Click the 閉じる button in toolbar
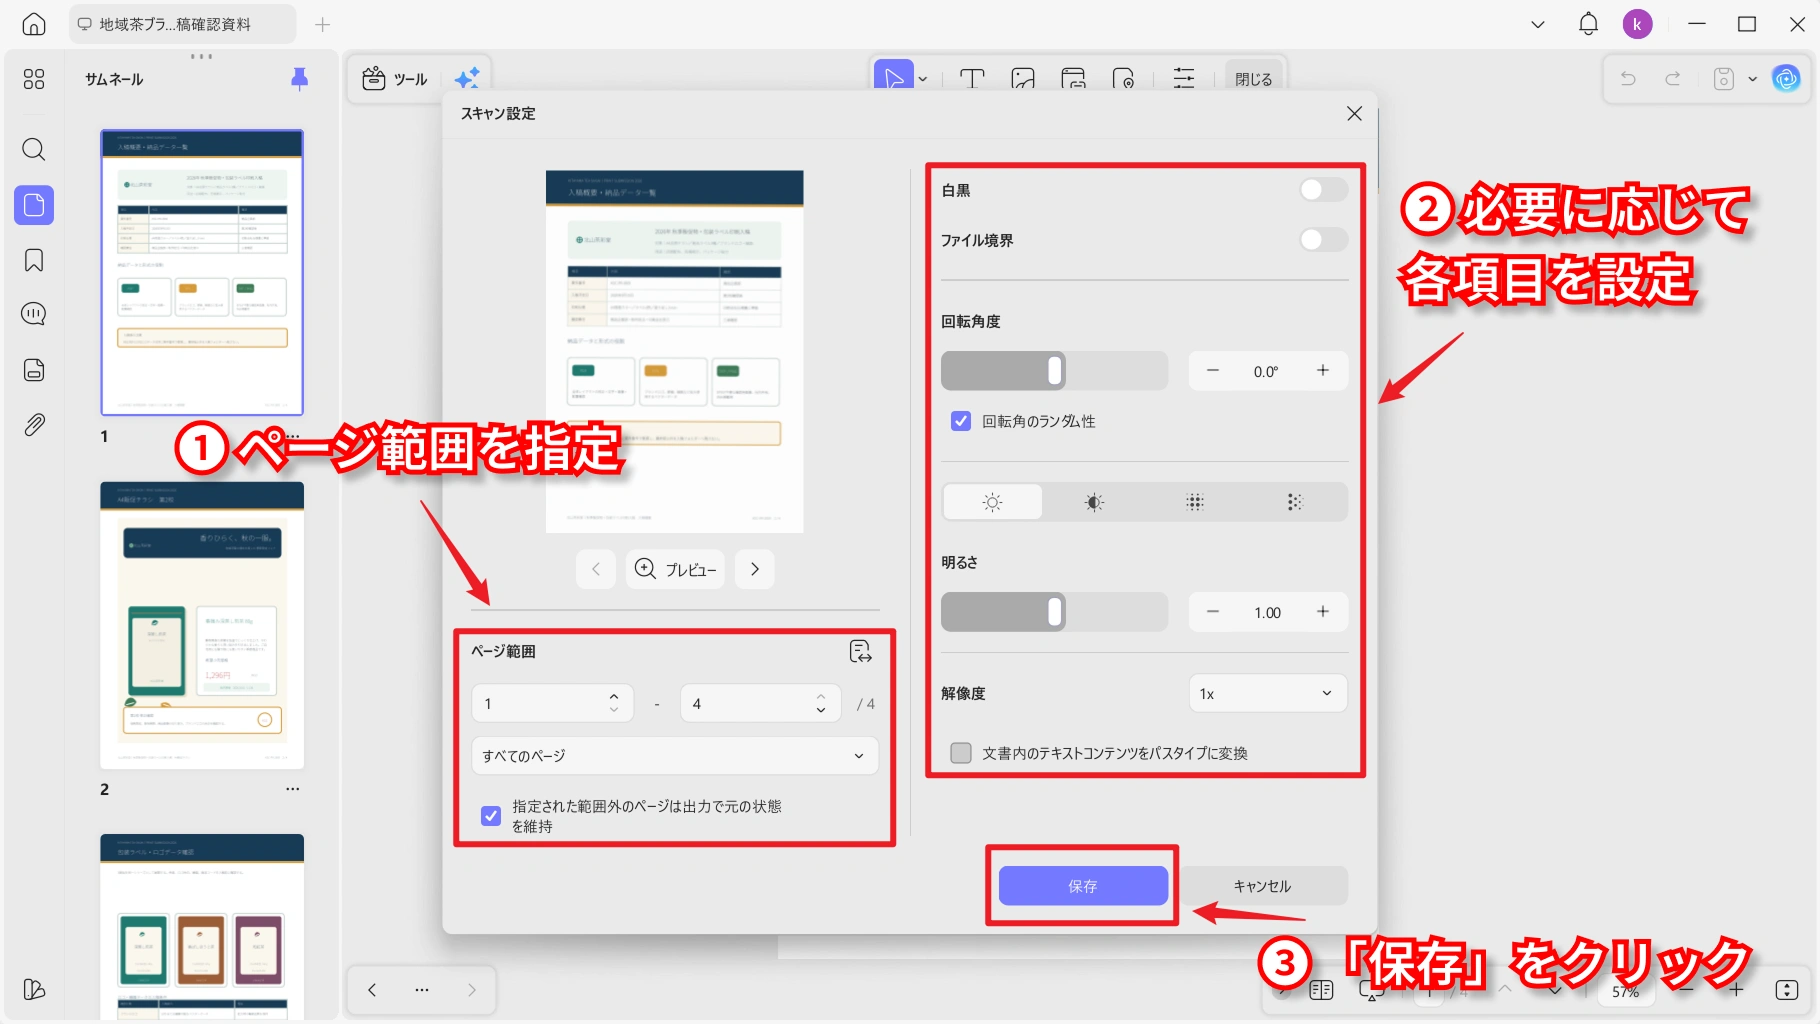Screen dimensions: 1820x1024 coord(1253,79)
